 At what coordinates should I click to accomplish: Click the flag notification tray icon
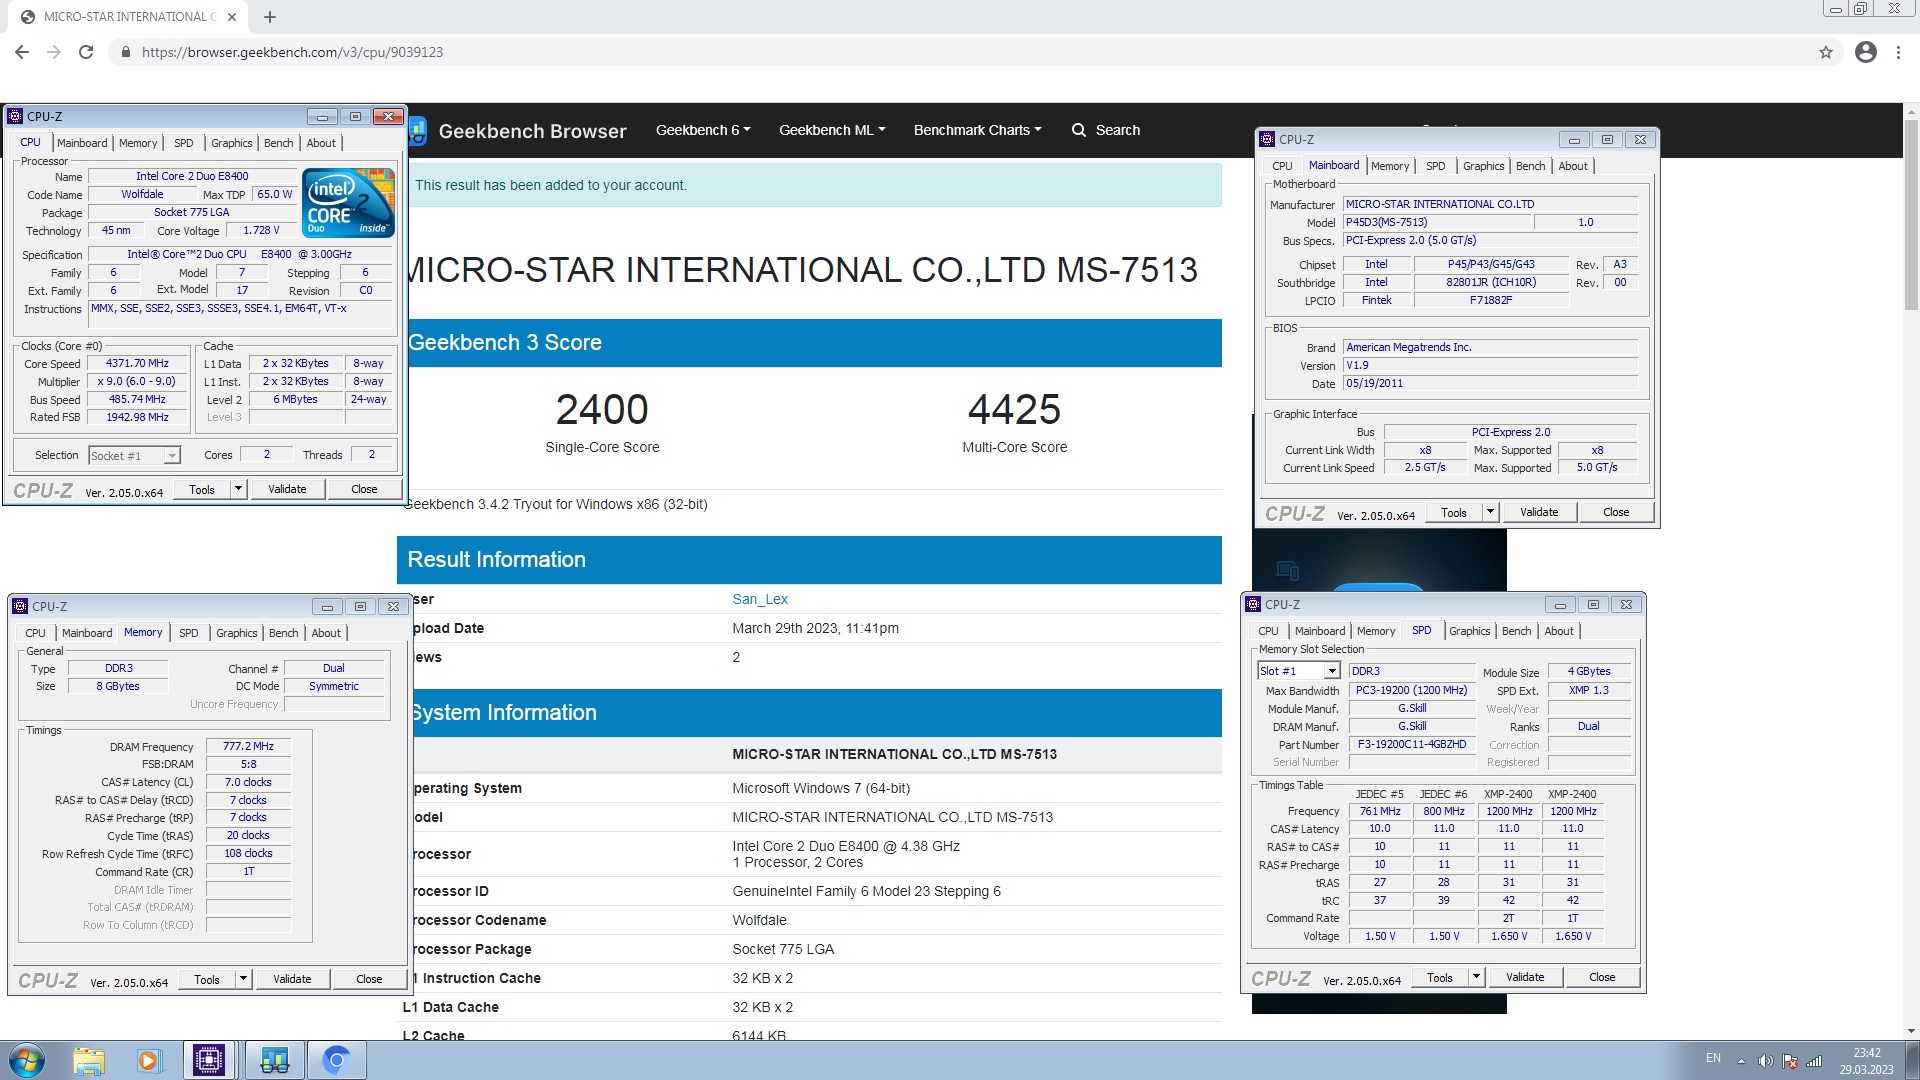[1790, 1061]
